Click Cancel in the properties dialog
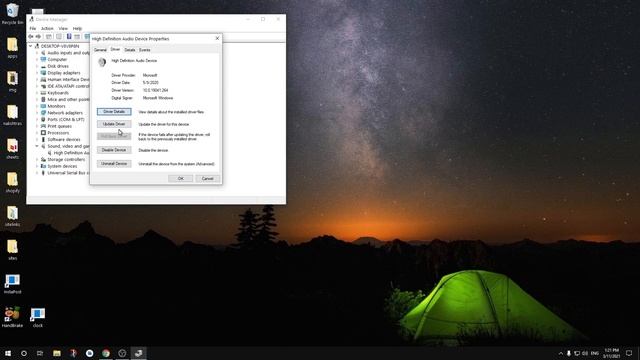The height and width of the screenshot is (360, 640). pos(207,178)
